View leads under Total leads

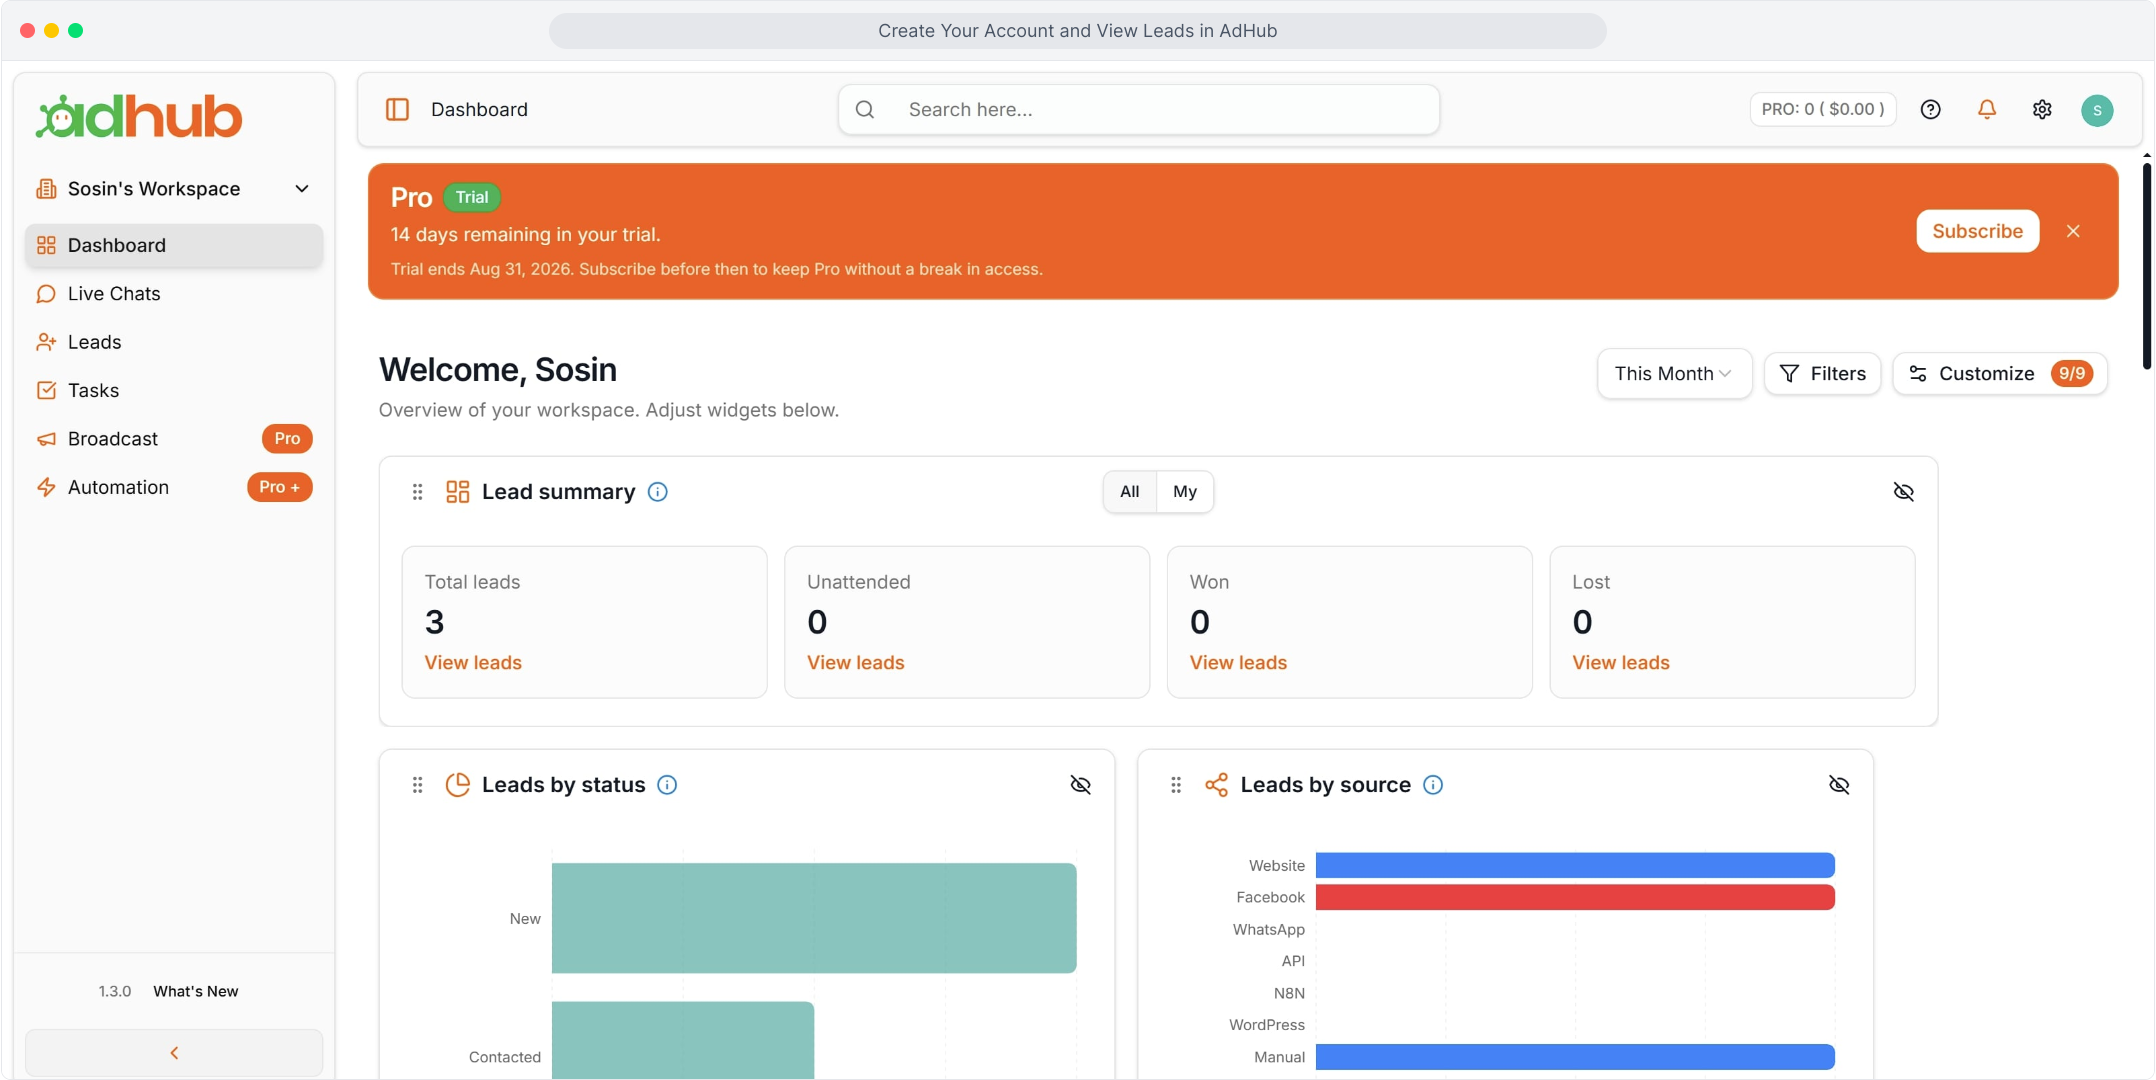point(473,663)
